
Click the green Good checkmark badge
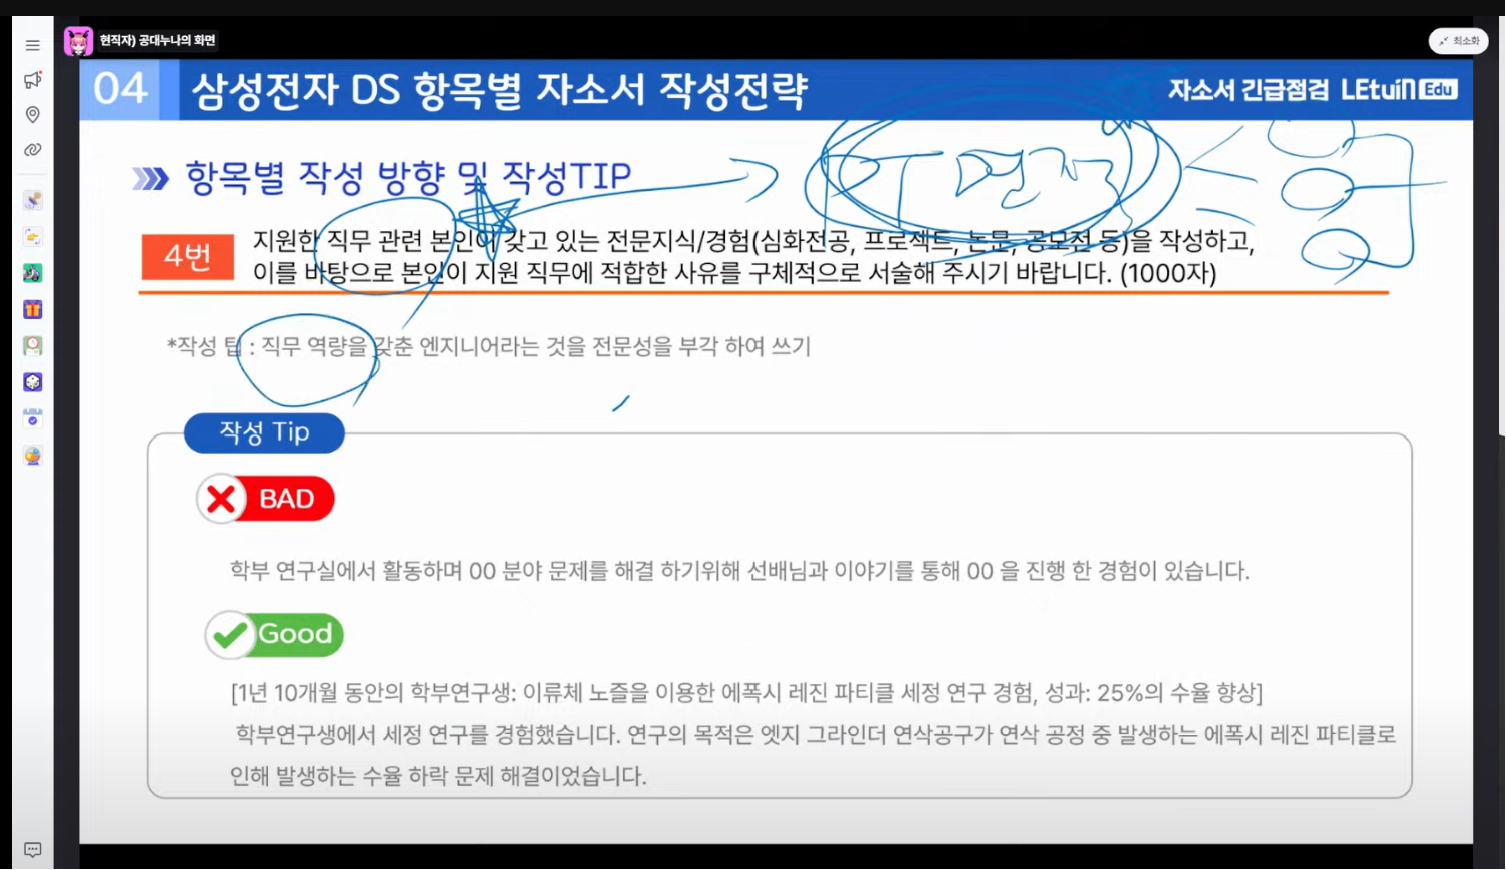[275, 634]
